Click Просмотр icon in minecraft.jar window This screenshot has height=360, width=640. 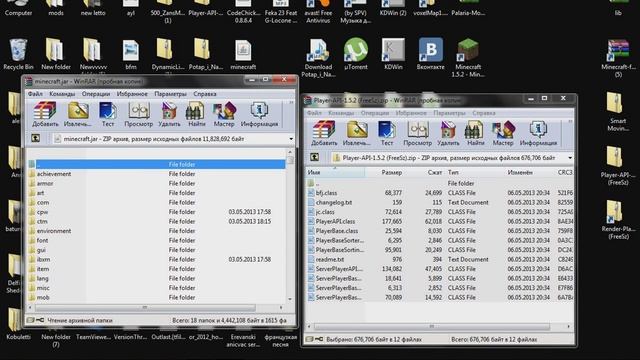pyautogui.click(x=138, y=114)
